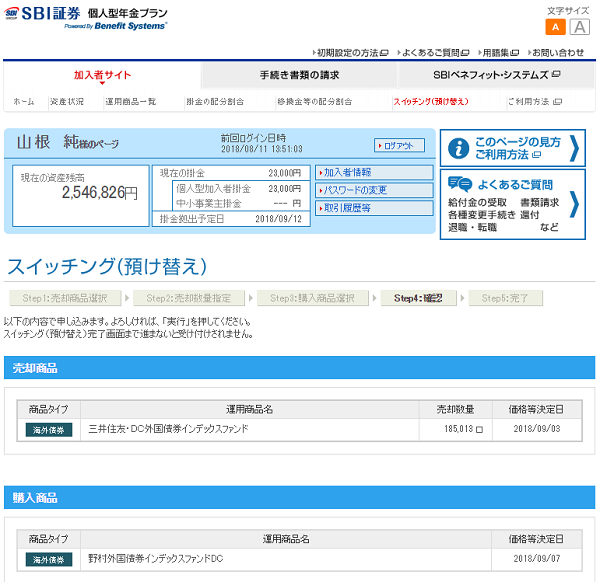Screen dimensions: 600x582
Task: Click date 2018/09/03 in 売却商品 table
Action: 537,429
